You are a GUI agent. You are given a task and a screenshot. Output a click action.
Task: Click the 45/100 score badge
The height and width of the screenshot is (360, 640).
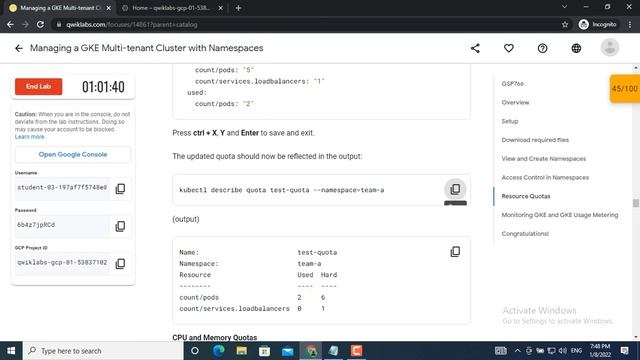[x=624, y=88]
